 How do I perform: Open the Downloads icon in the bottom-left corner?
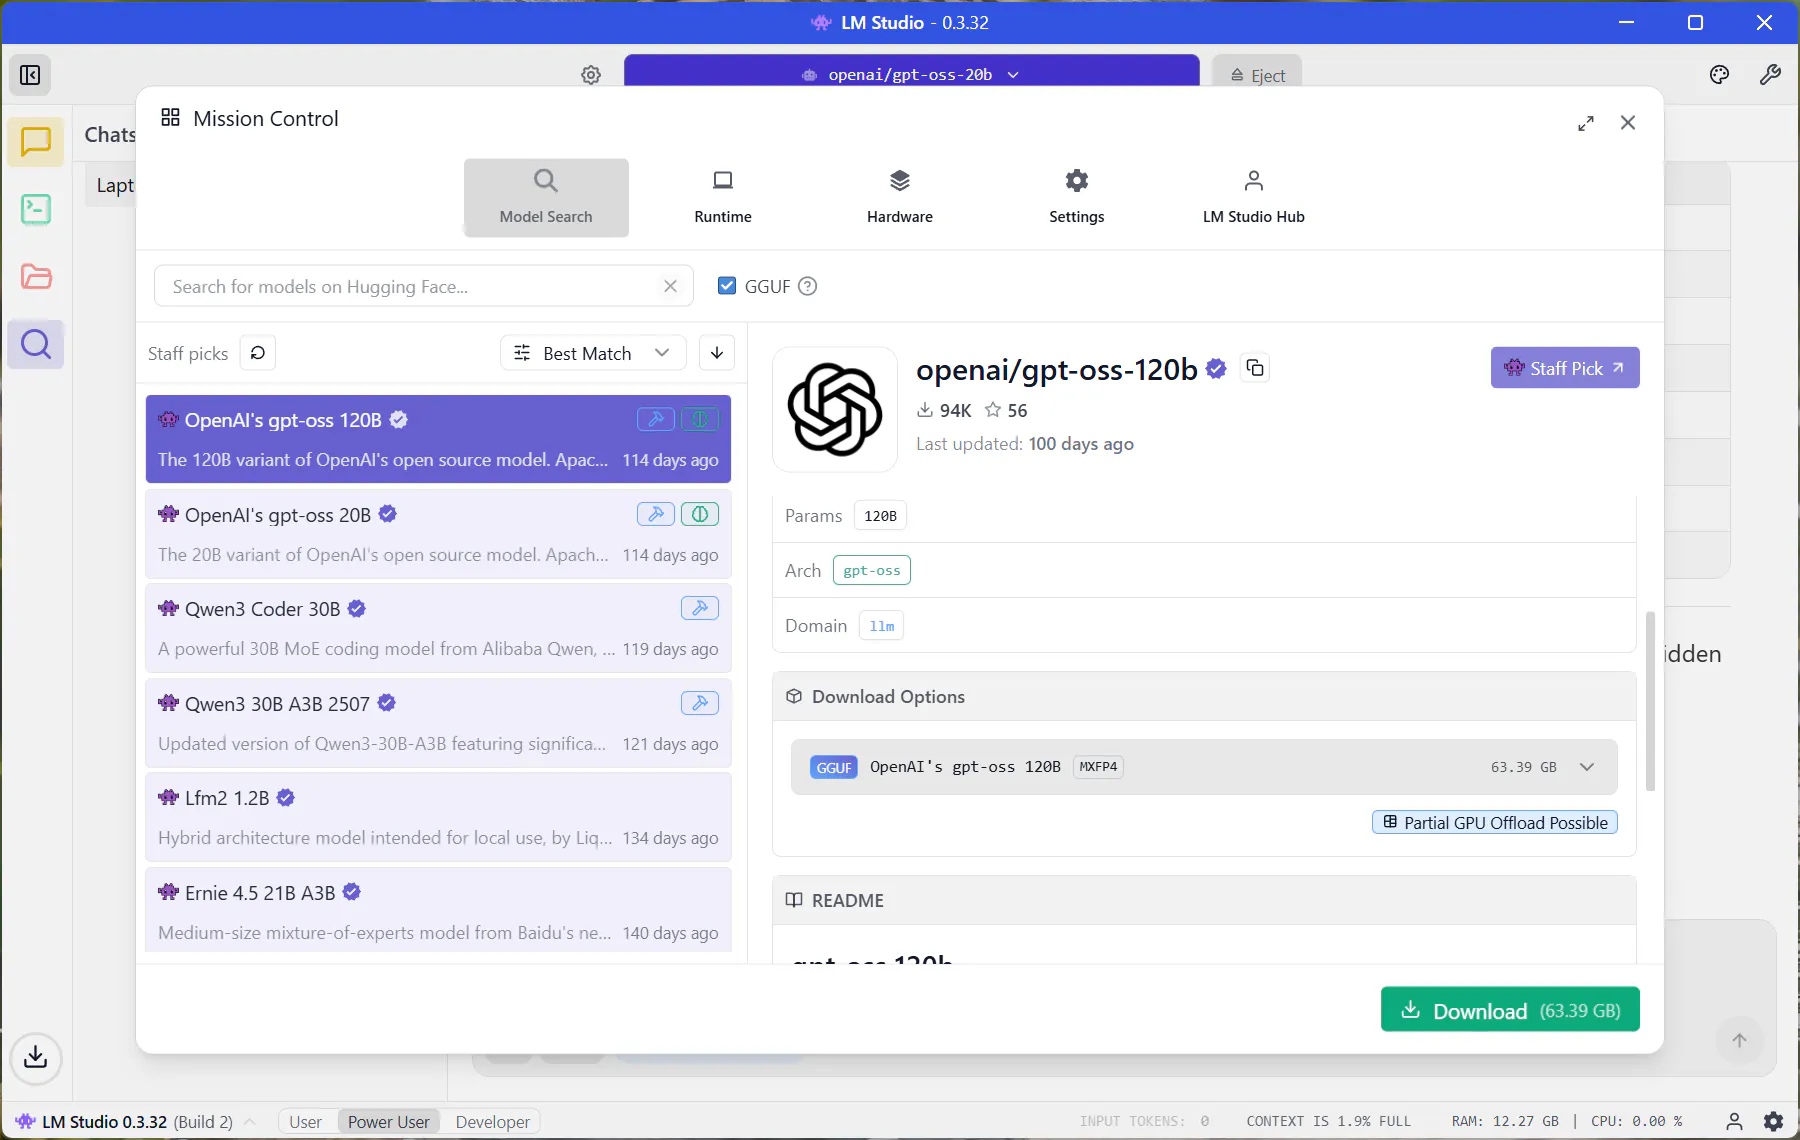point(36,1057)
